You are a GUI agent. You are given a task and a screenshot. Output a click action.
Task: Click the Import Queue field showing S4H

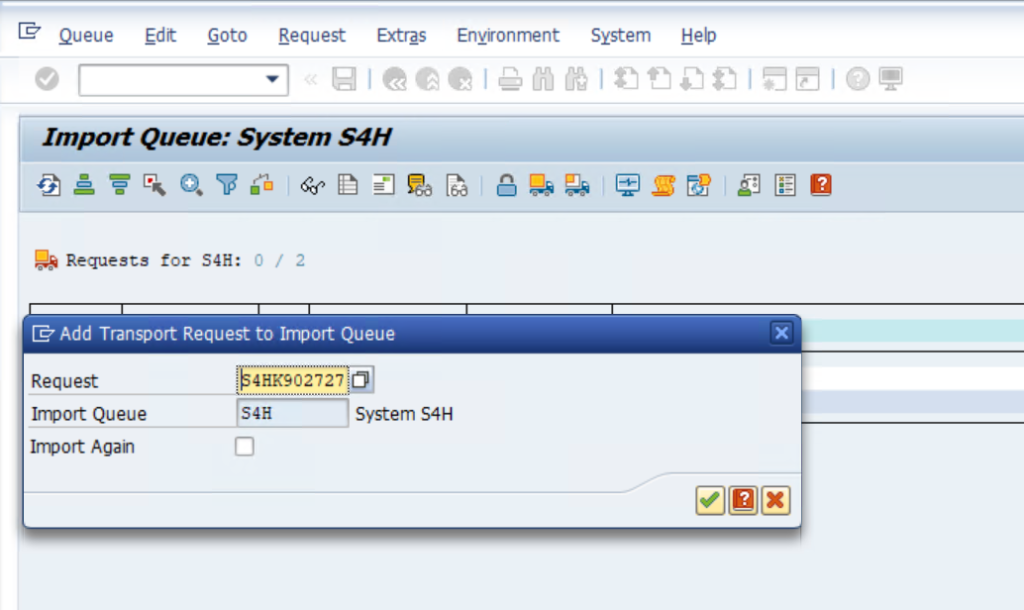point(290,413)
